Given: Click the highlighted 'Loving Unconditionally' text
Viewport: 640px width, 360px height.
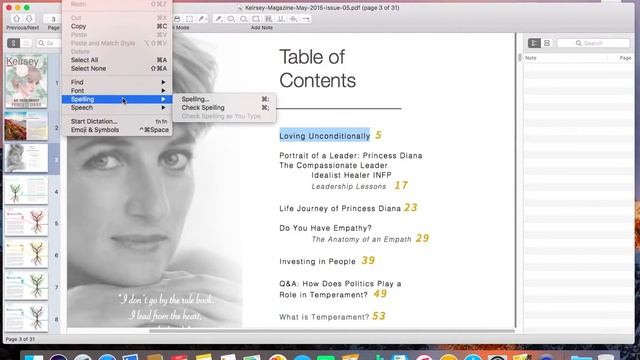Looking at the screenshot, I should (324, 136).
